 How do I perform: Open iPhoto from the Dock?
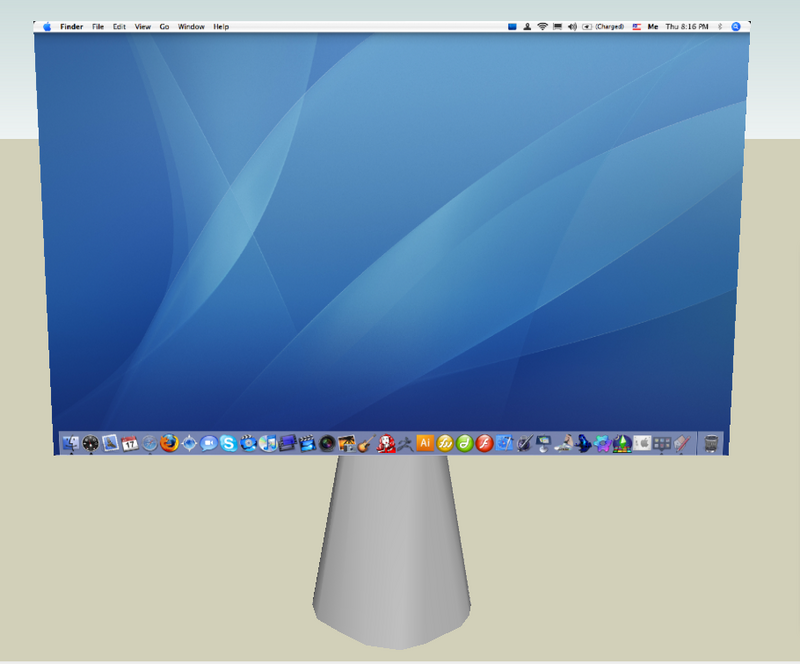pyautogui.click(x=347, y=443)
